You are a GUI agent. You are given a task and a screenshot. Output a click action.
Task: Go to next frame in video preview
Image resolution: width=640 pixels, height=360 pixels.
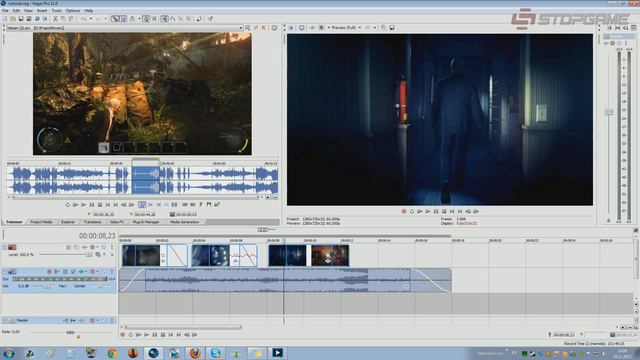[x=476, y=211]
